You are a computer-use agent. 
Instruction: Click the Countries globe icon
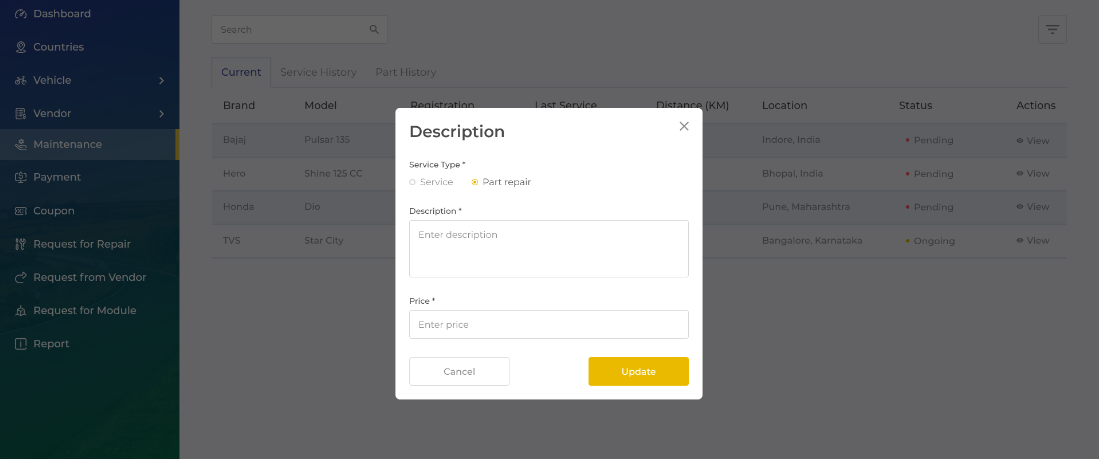21,47
